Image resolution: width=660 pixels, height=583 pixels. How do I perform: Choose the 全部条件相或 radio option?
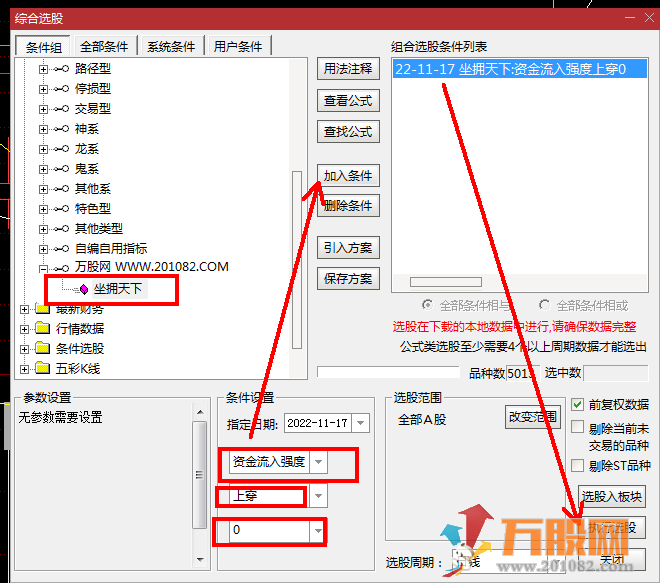[544, 304]
